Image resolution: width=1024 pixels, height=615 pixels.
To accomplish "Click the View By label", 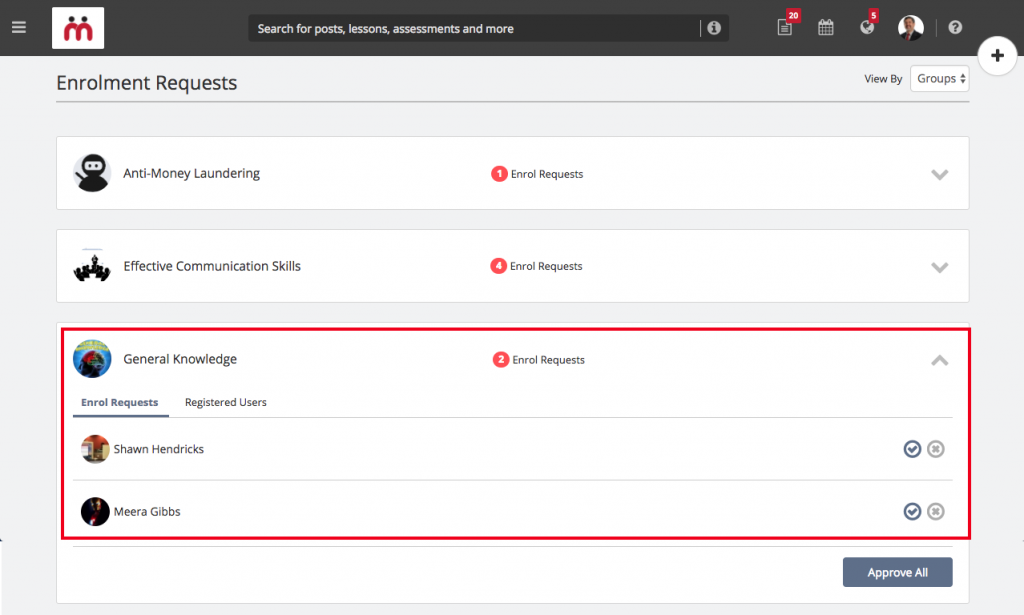I will click(x=883, y=78).
